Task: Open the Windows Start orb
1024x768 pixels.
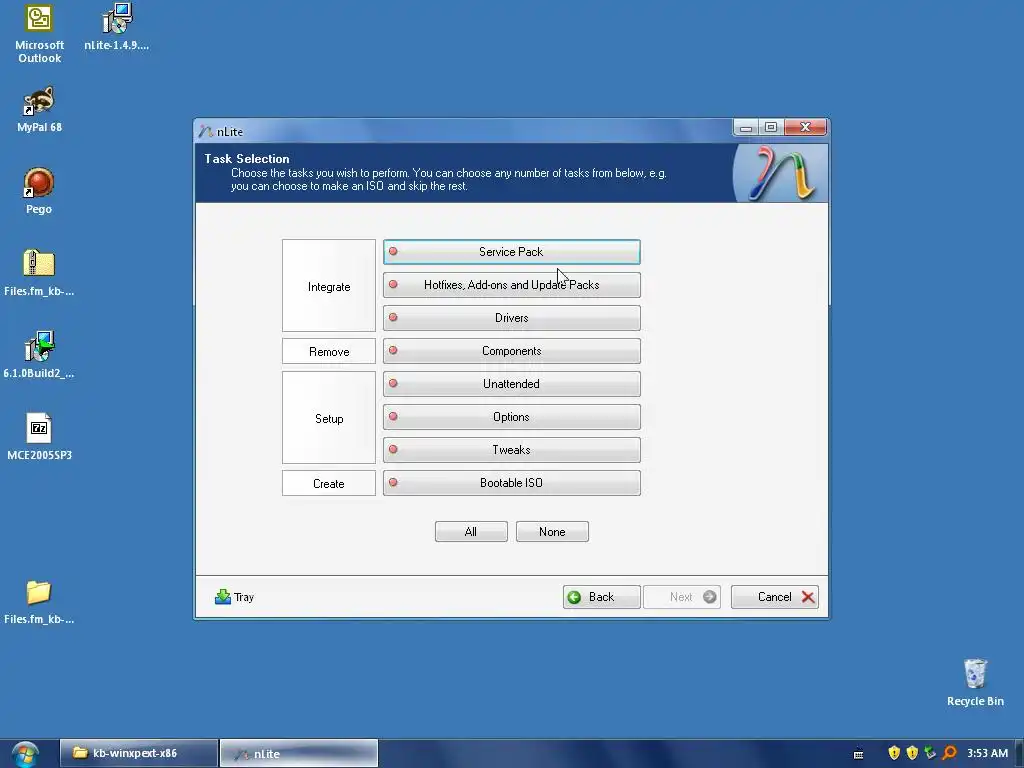Action: [25, 754]
